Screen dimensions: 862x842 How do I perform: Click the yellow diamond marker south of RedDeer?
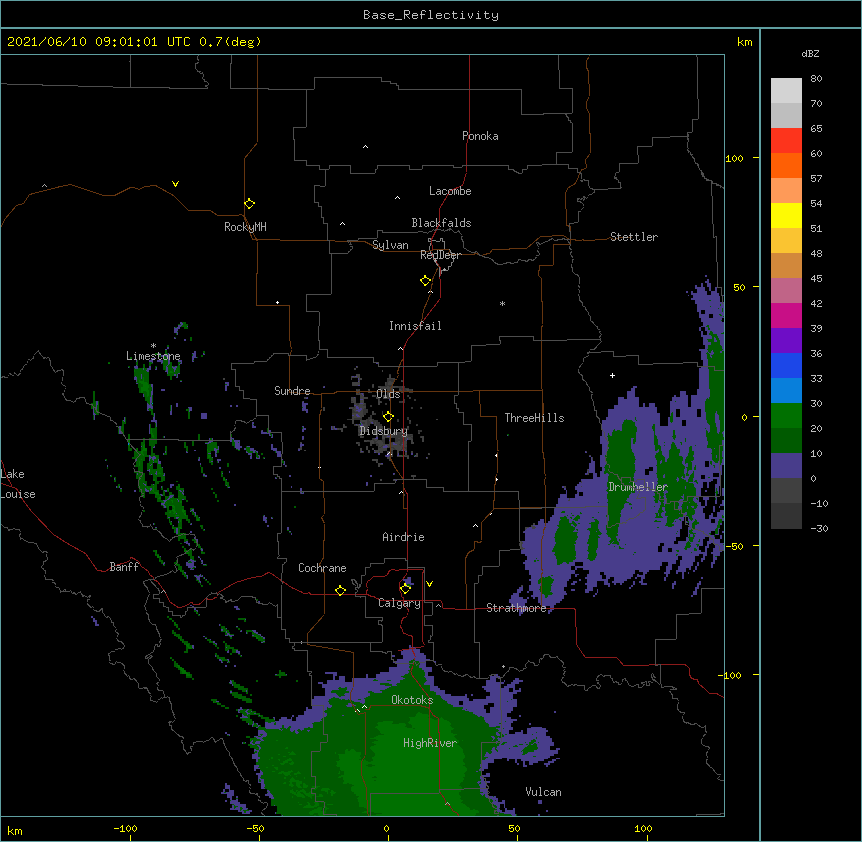(x=425, y=281)
